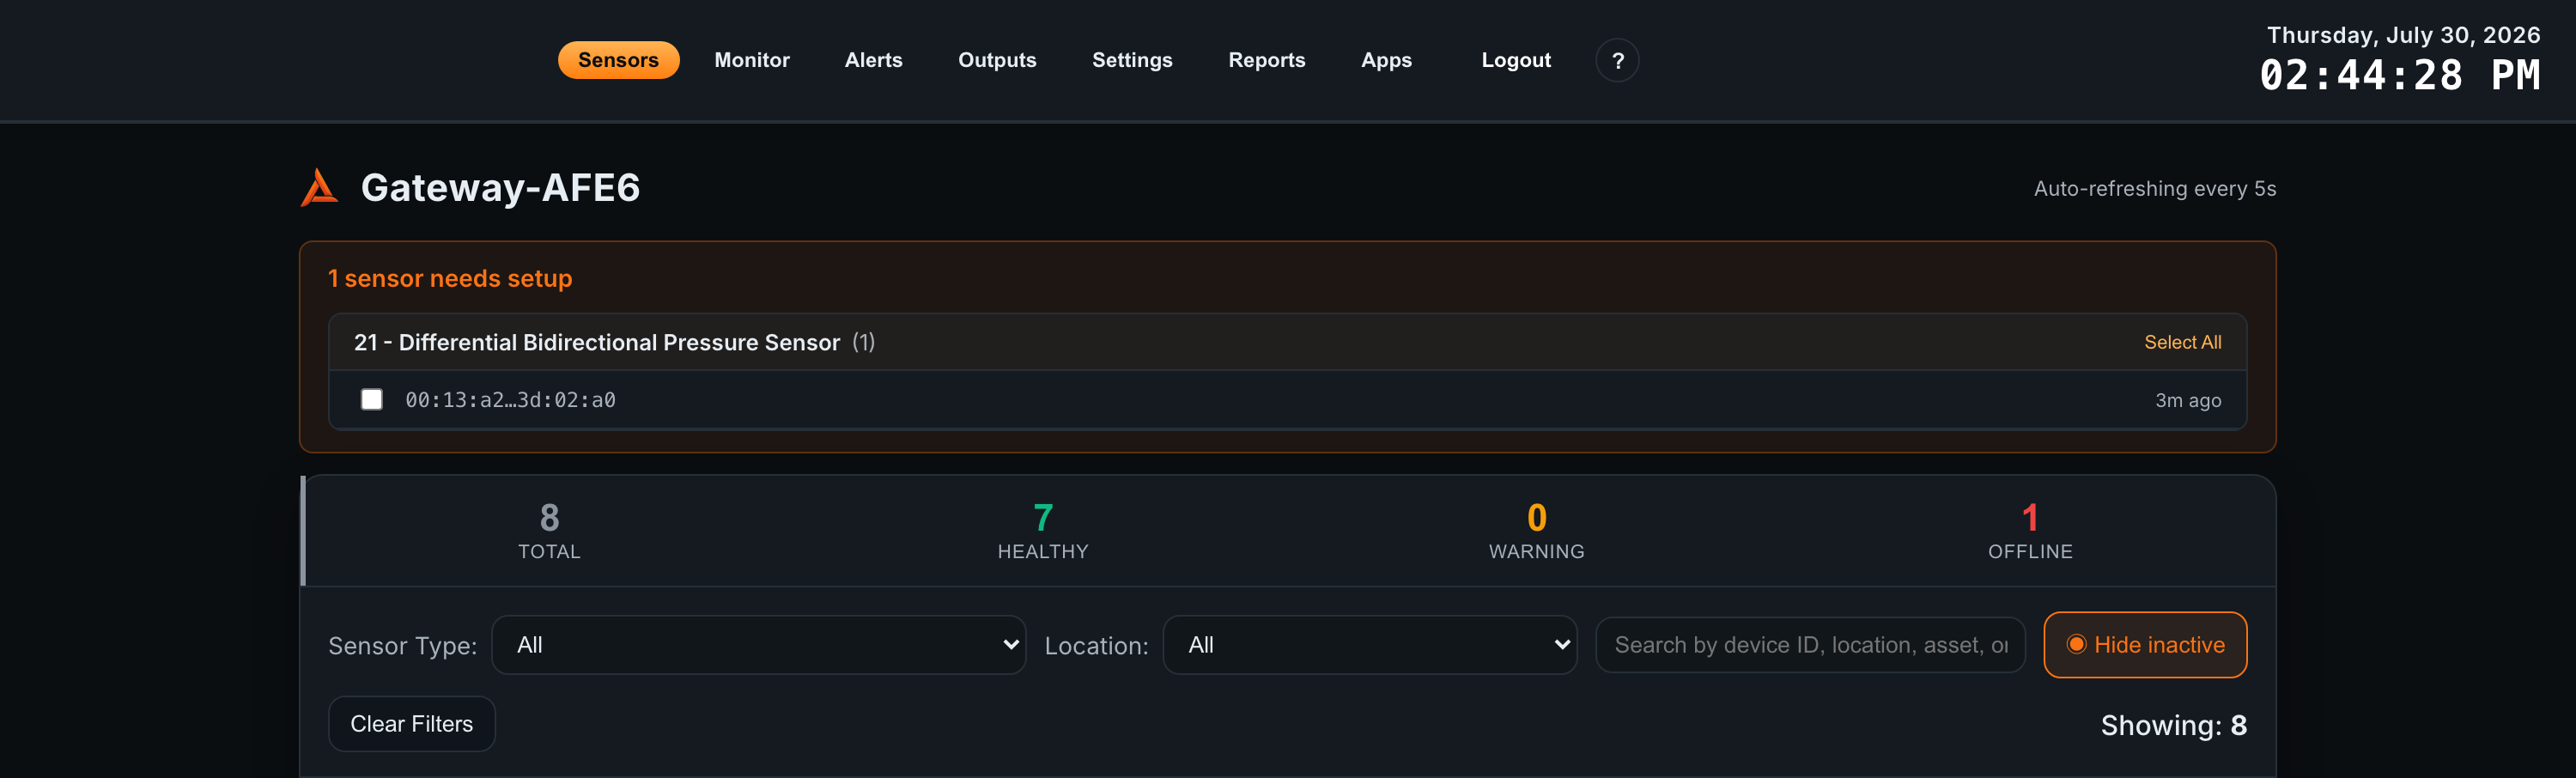Click the 02:44:28 PM clock

tap(2399, 75)
